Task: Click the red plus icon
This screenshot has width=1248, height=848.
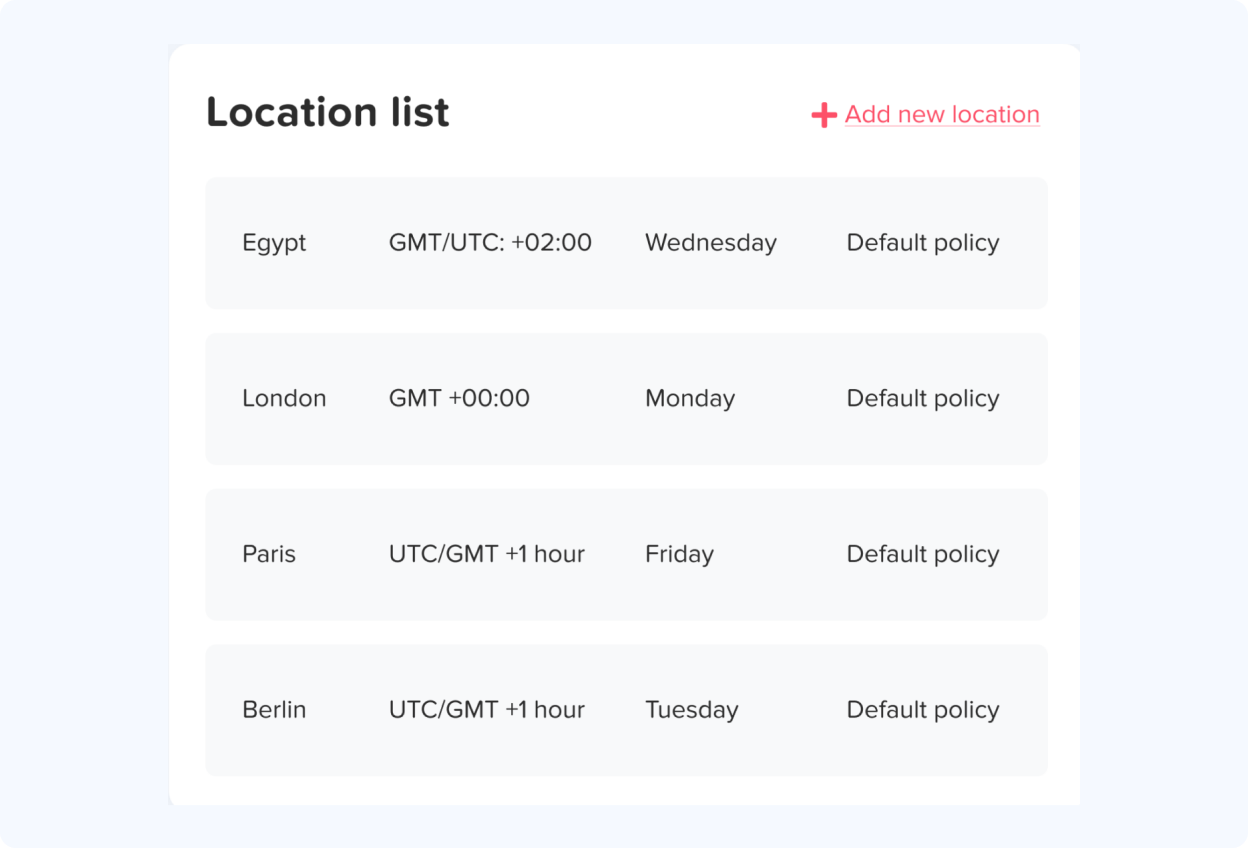Action: point(823,115)
